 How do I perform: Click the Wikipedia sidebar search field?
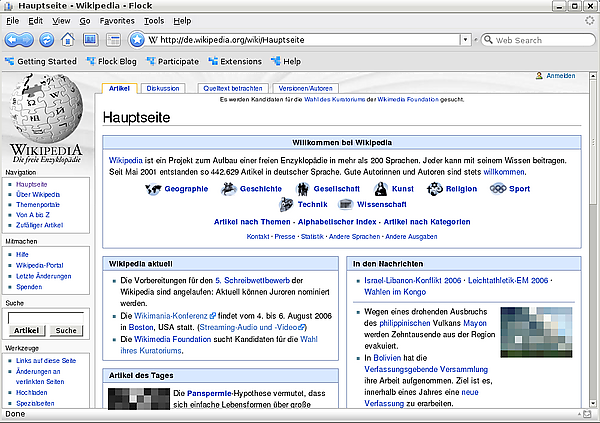46,318
